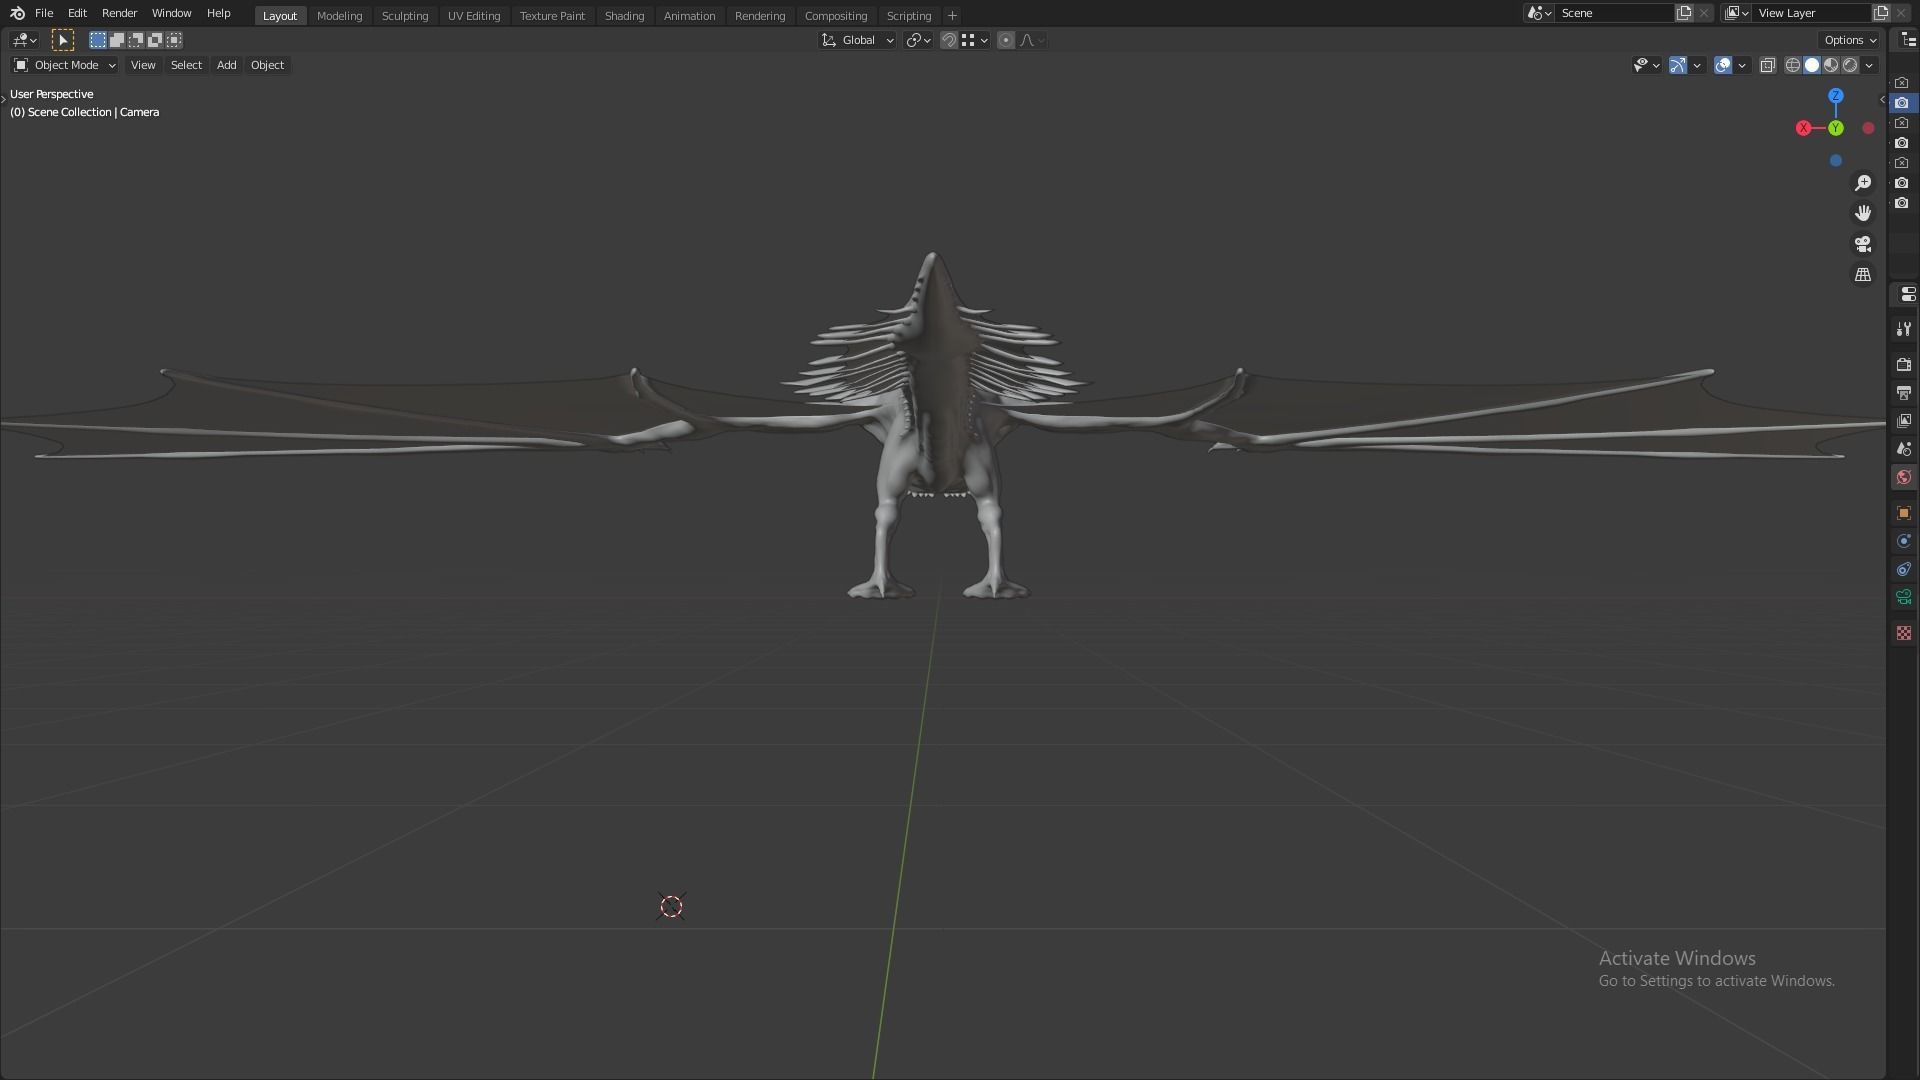
Task: Switch to the Texture Paint workspace tab
Action: pyautogui.click(x=552, y=15)
